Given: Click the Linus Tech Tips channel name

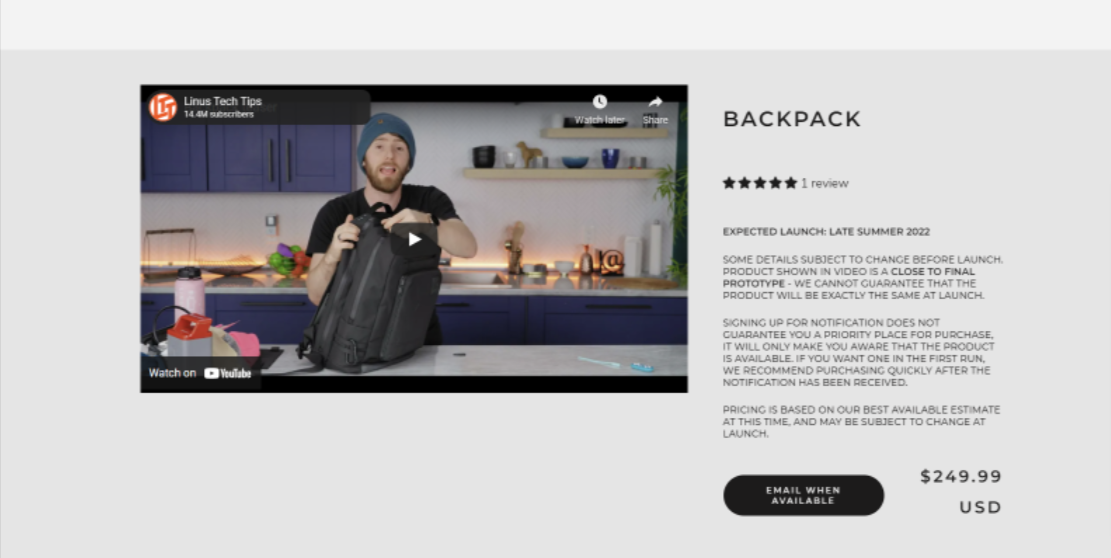Looking at the screenshot, I should [x=222, y=101].
